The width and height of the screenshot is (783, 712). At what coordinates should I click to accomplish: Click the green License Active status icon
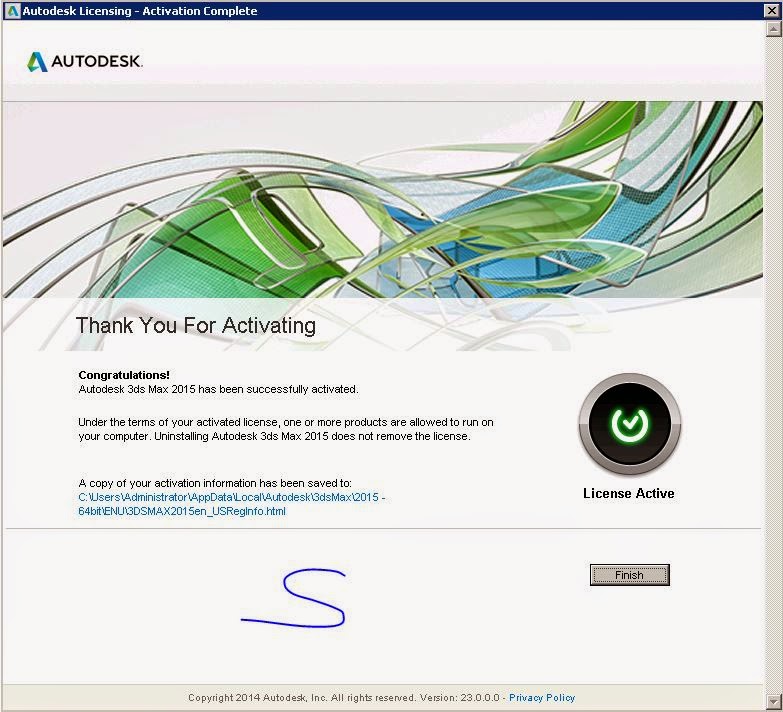pos(629,424)
